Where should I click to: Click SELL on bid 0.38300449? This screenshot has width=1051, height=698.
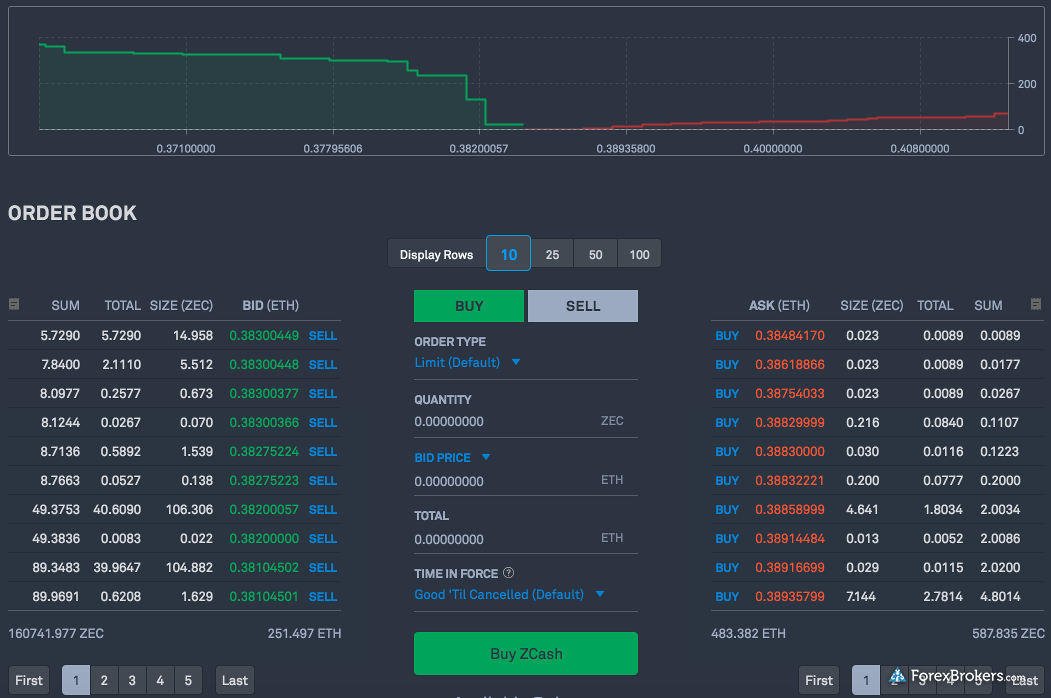click(x=322, y=335)
